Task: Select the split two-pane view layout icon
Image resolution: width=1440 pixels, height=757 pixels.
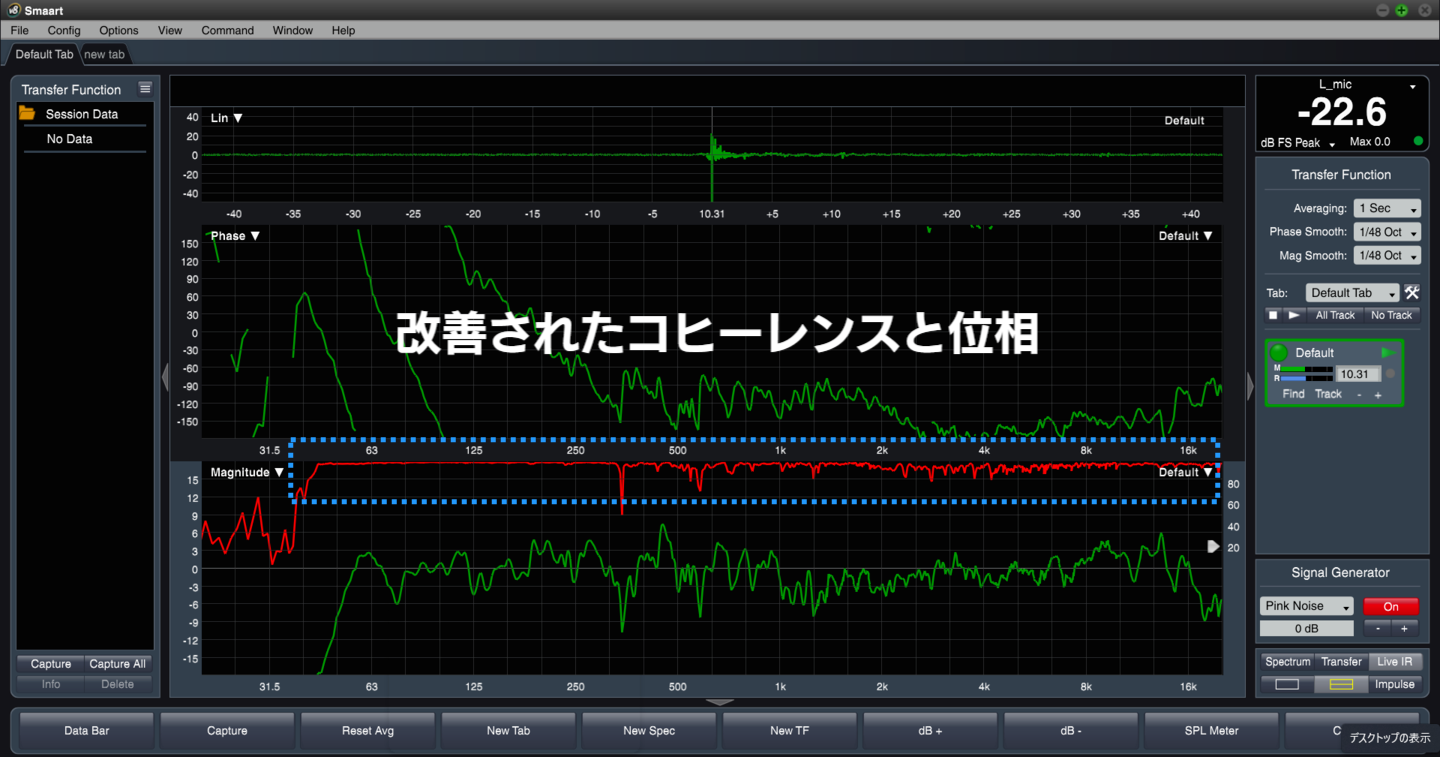Action: [x=1340, y=685]
